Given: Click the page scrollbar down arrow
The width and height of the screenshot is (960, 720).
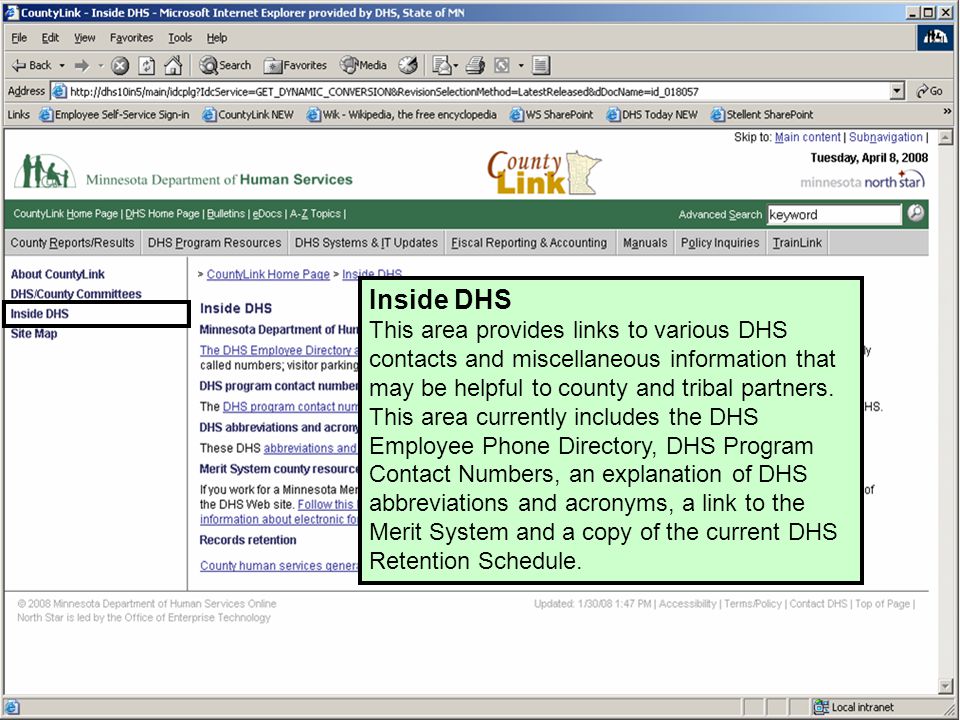Looking at the screenshot, I should tap(945, 686).
